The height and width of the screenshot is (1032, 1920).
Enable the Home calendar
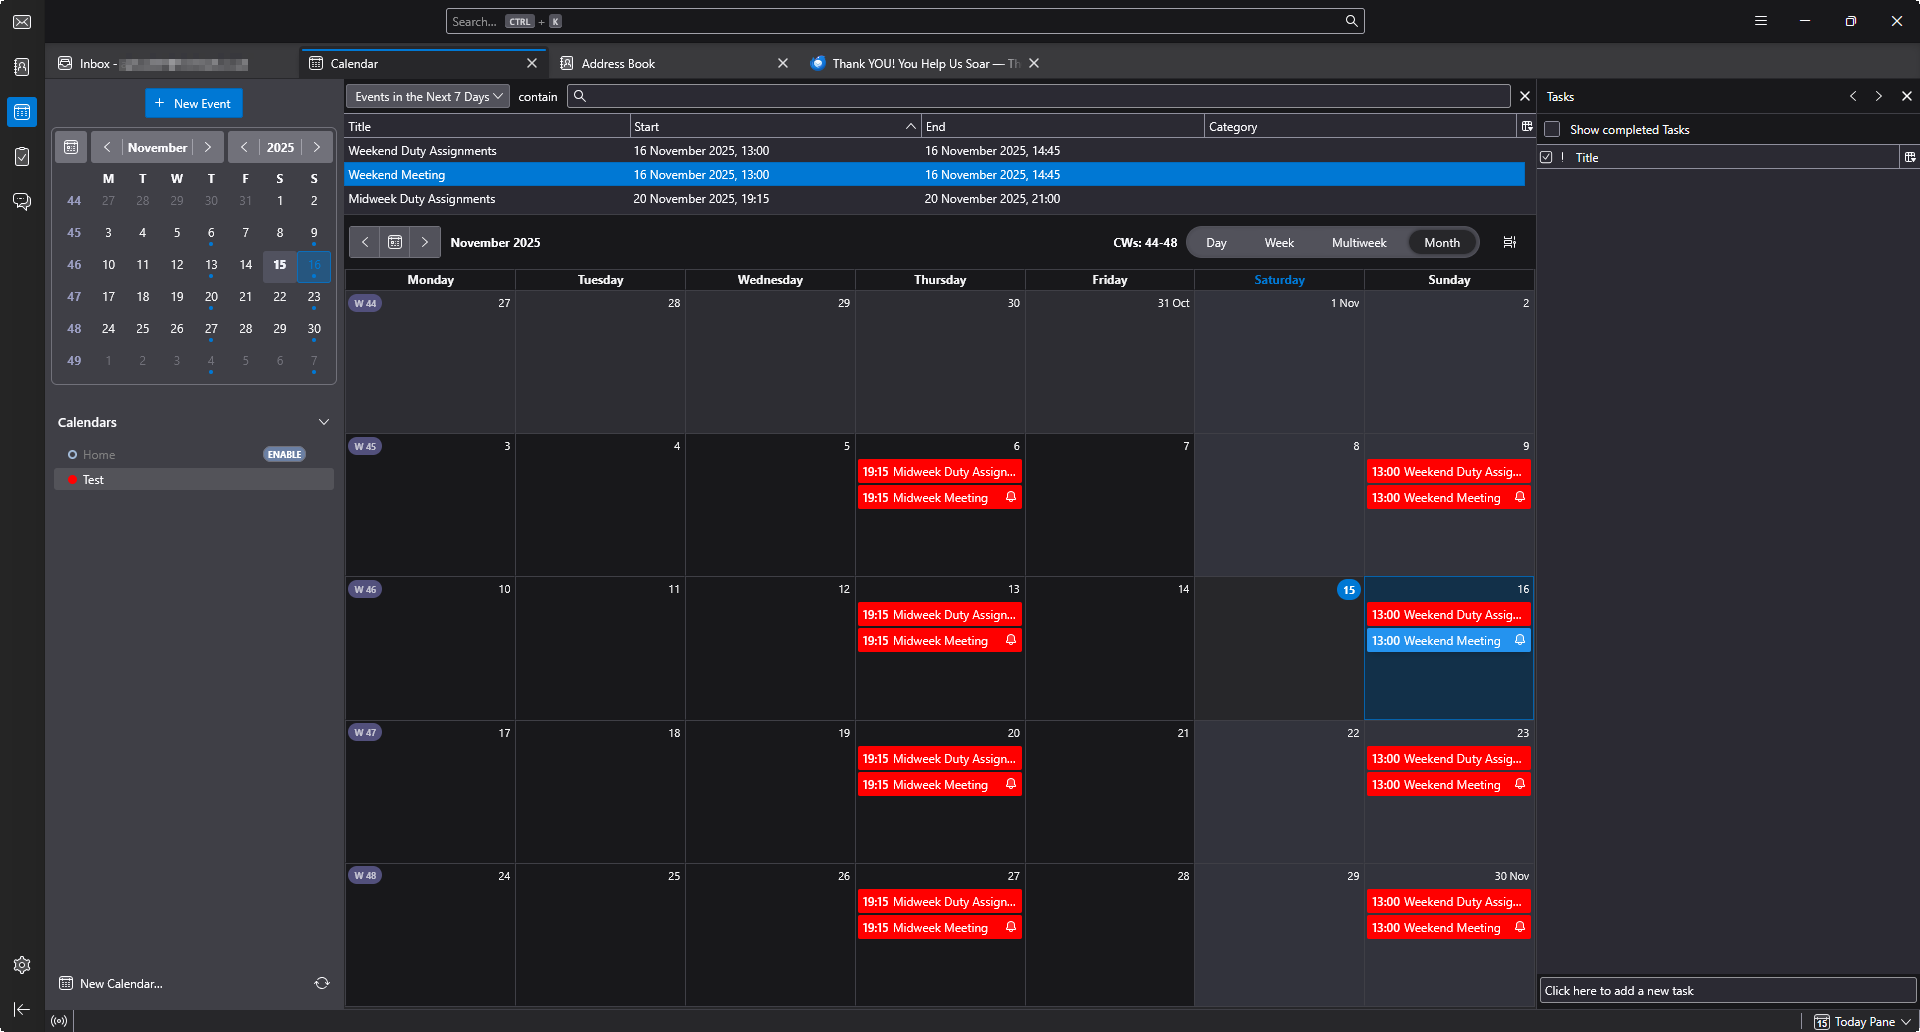284,454
